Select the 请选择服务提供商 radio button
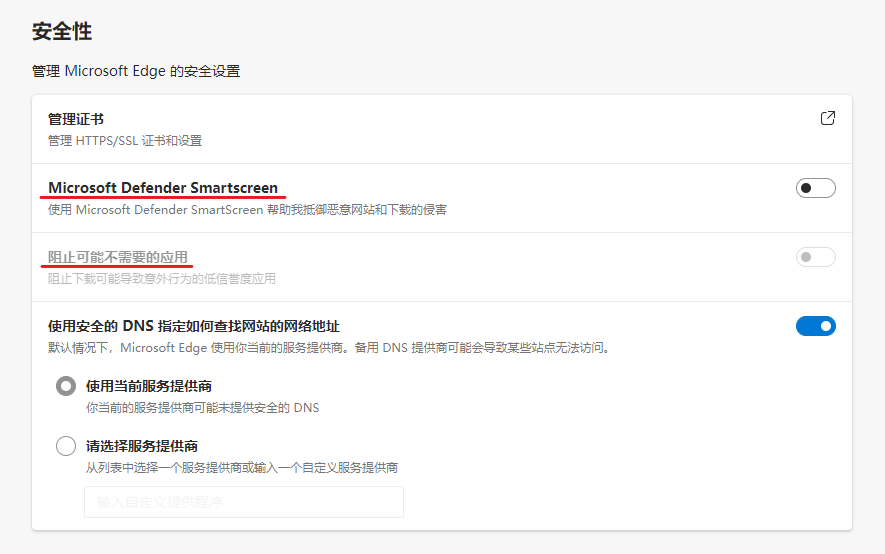The image size is (885, 554). tap(66, 446)
